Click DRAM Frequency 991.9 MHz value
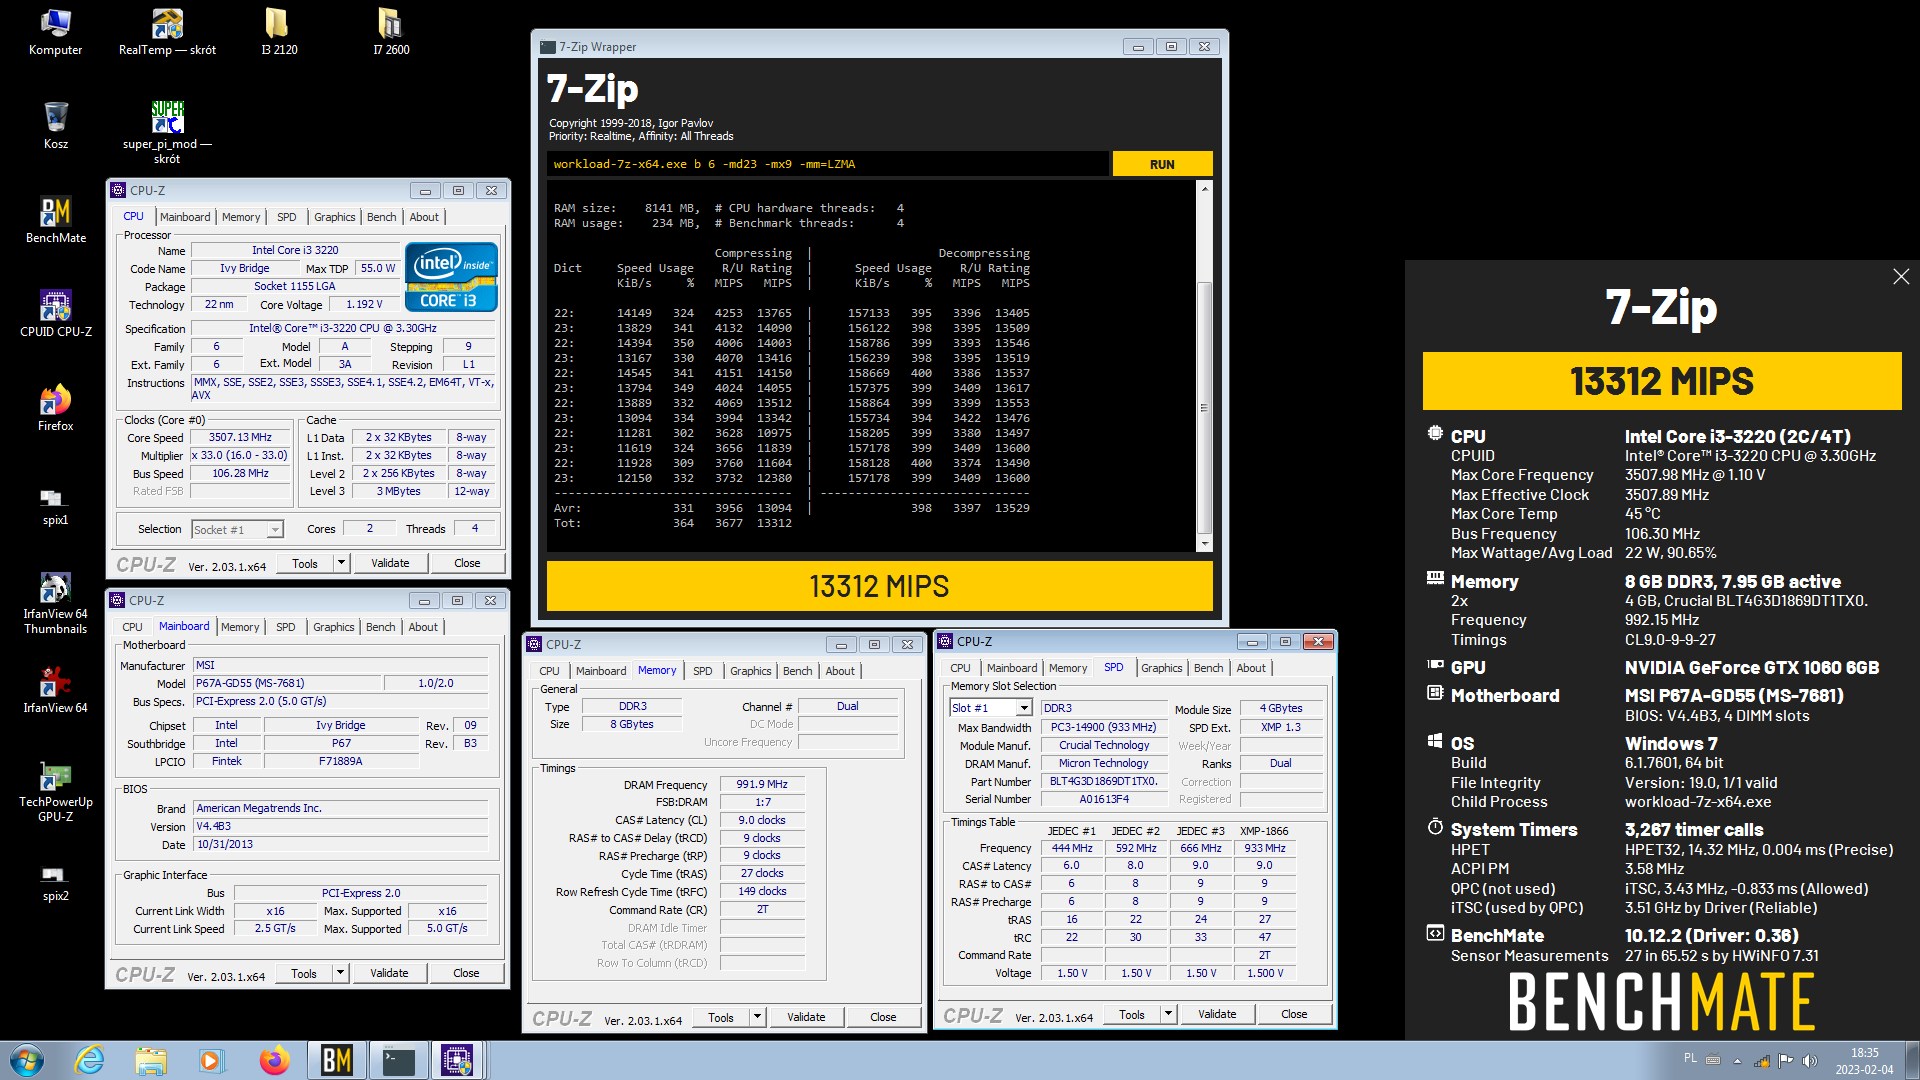 coord(761,784)
